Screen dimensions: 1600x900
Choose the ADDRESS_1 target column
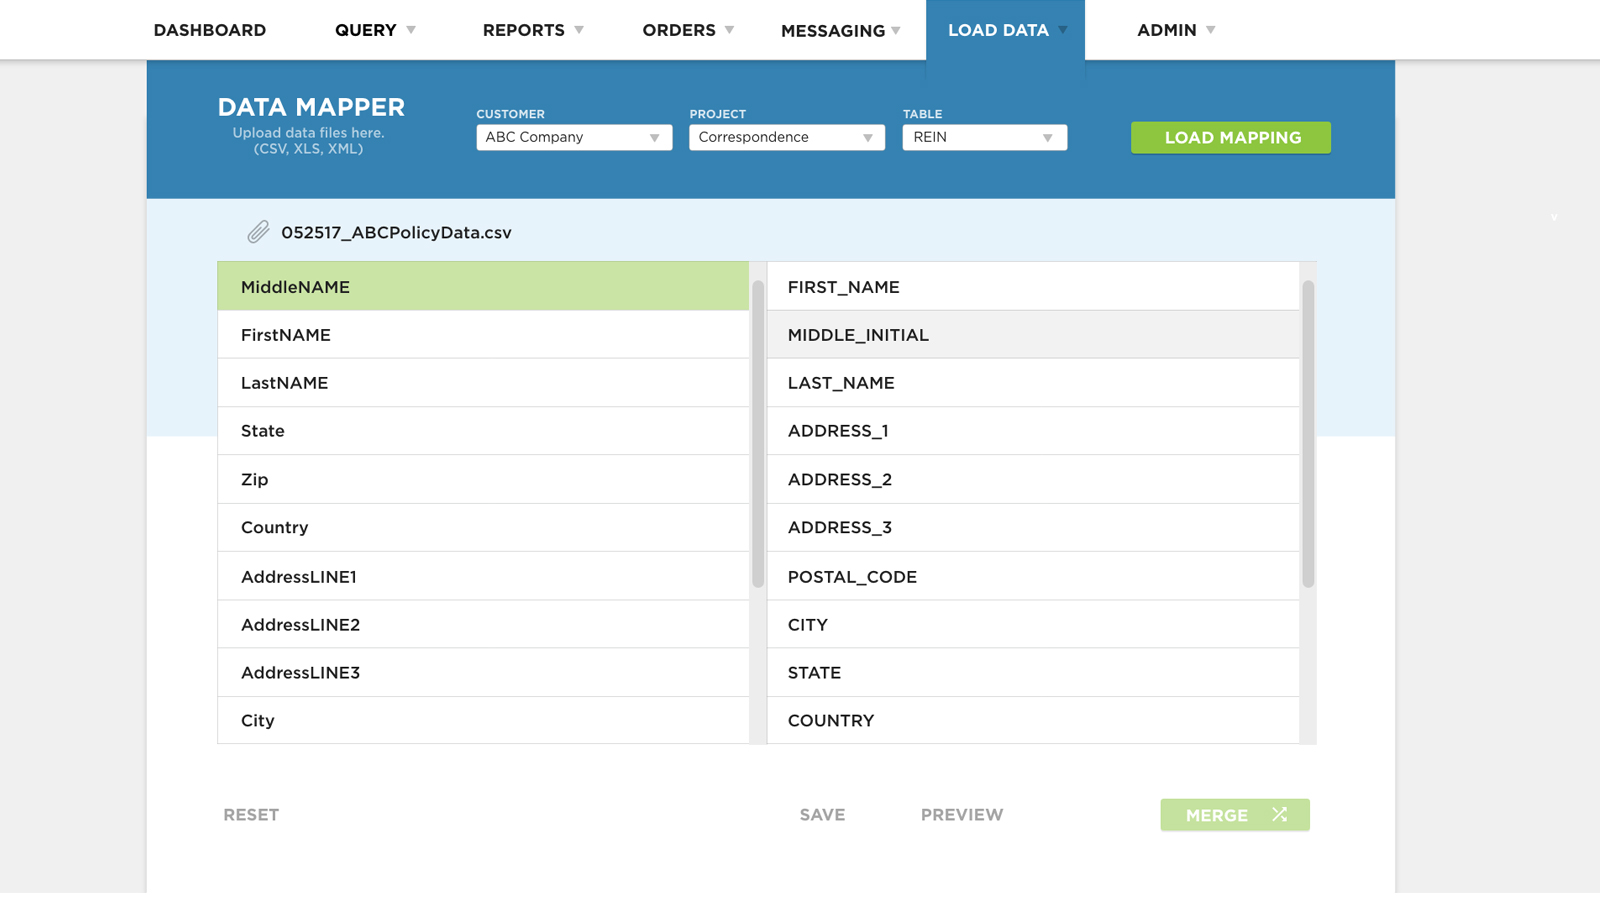[x=1033, y=431]
